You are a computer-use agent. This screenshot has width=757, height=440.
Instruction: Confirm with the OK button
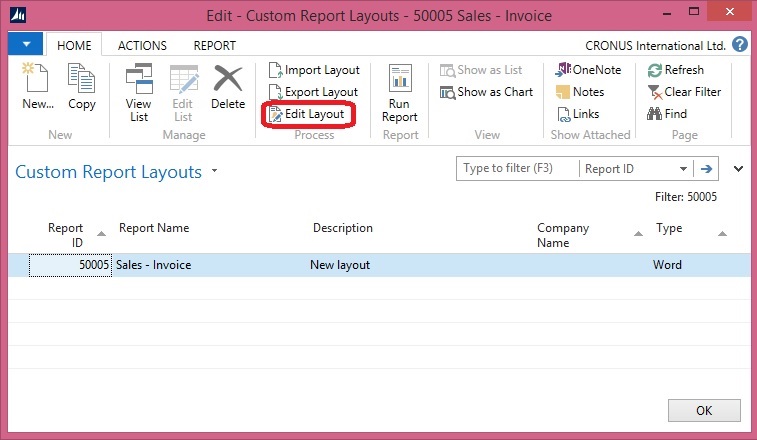pyautogui.click(x=704, y=411)
